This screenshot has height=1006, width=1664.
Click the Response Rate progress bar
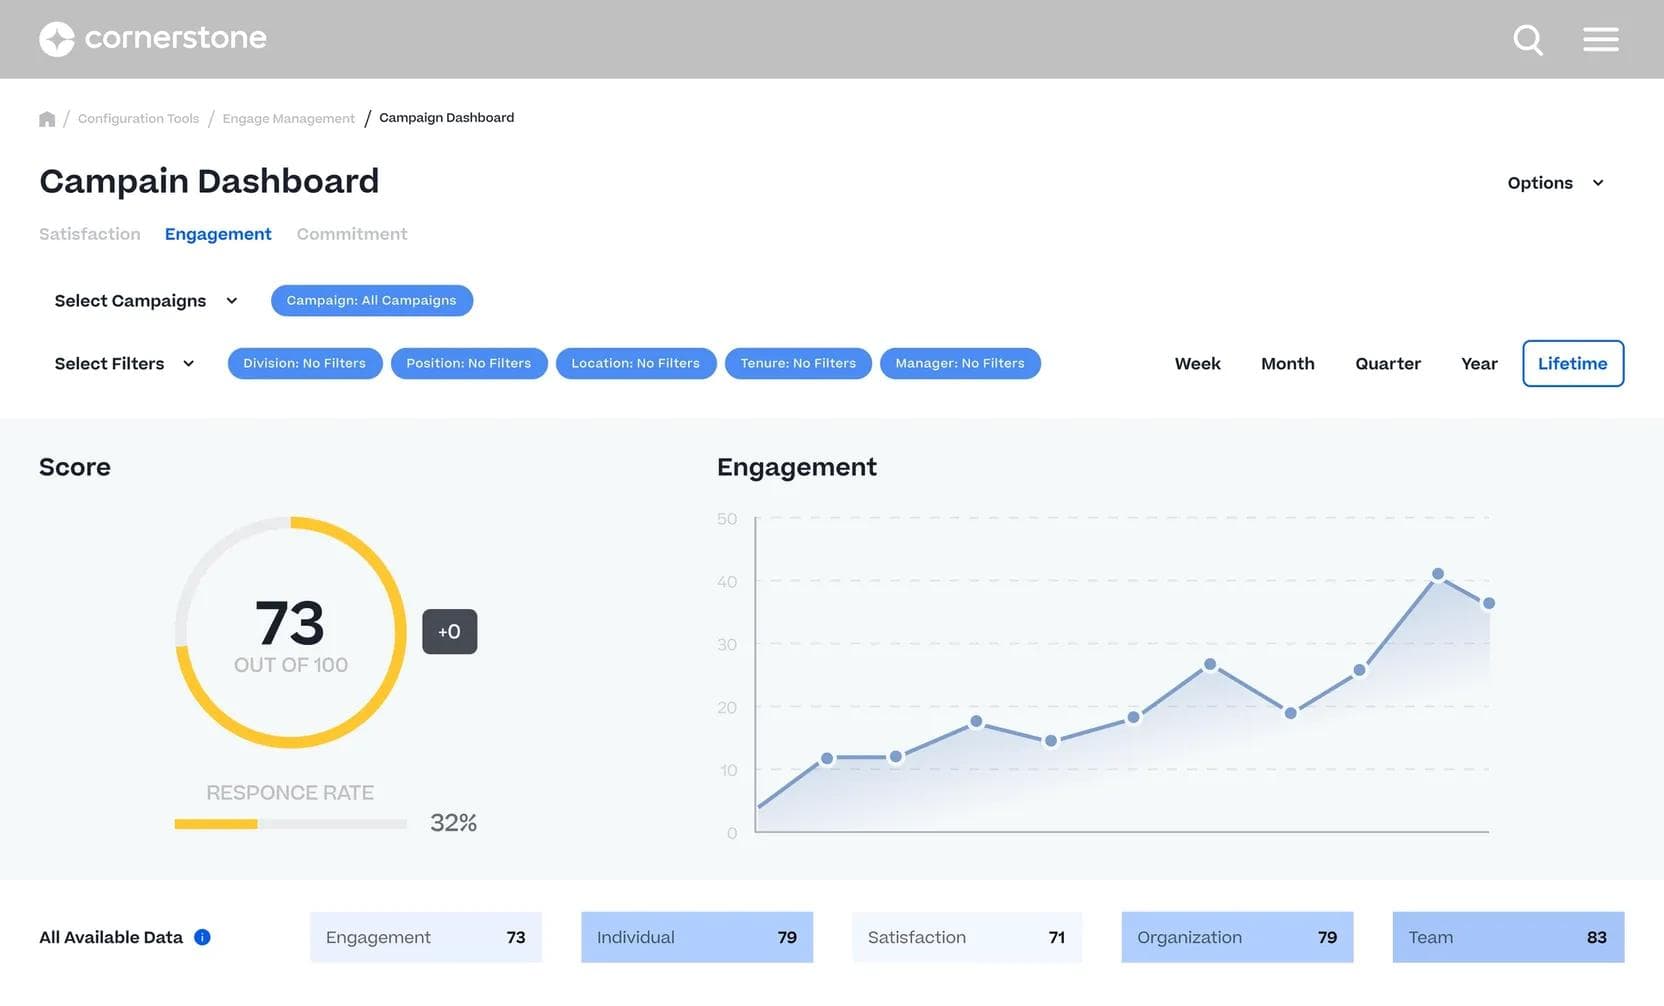[290, 823]
